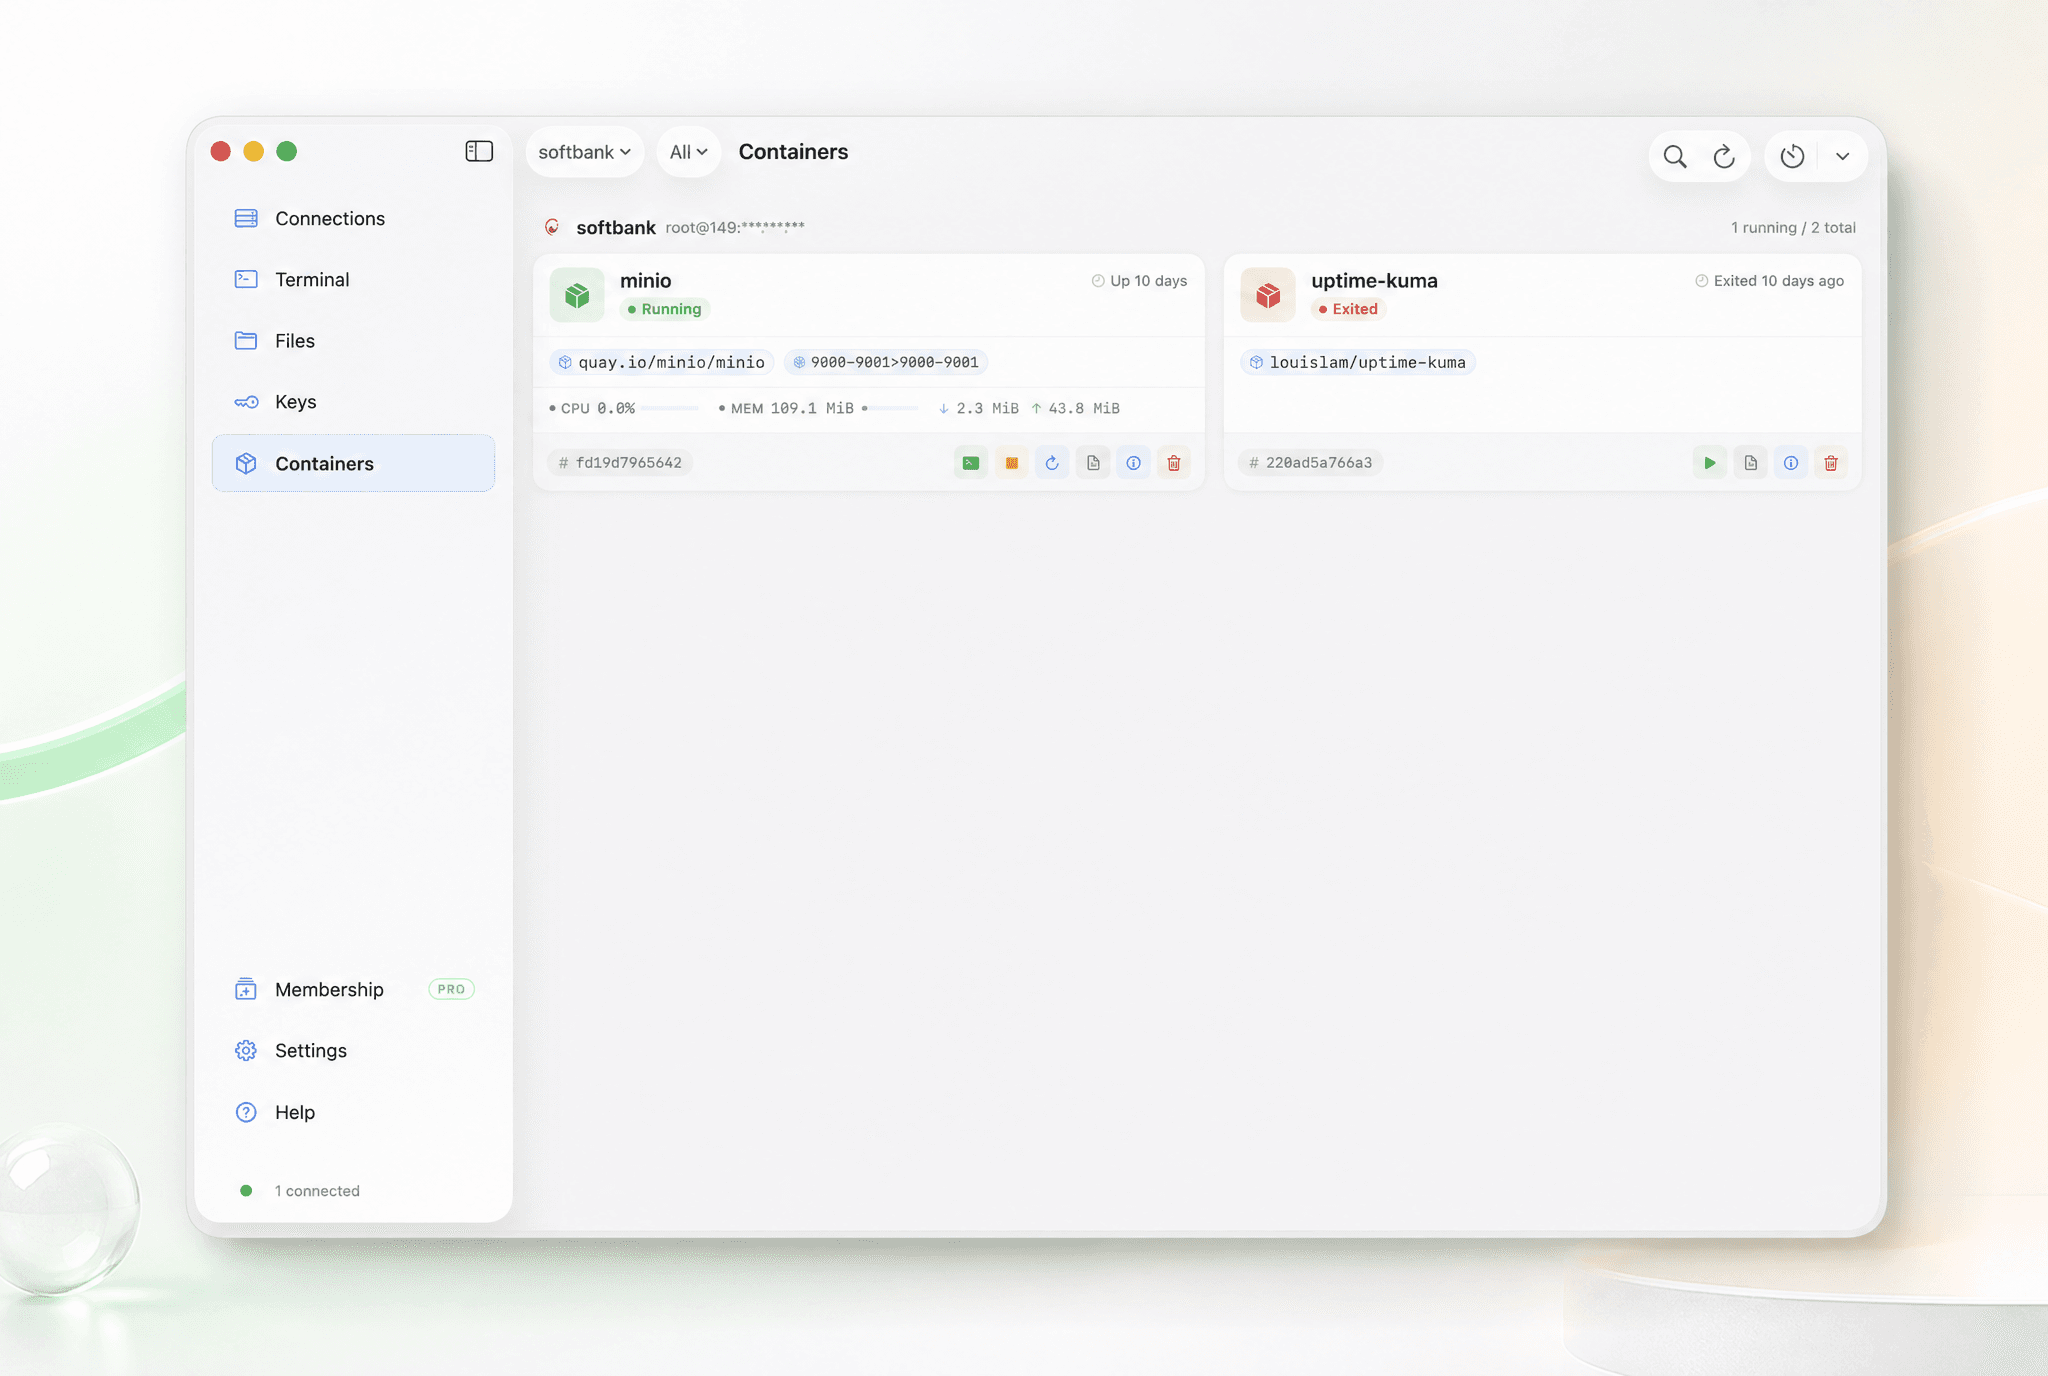This screenshot has width=2048, height=1376.
Task: Click the Exited status badge
Action: 1347,309
